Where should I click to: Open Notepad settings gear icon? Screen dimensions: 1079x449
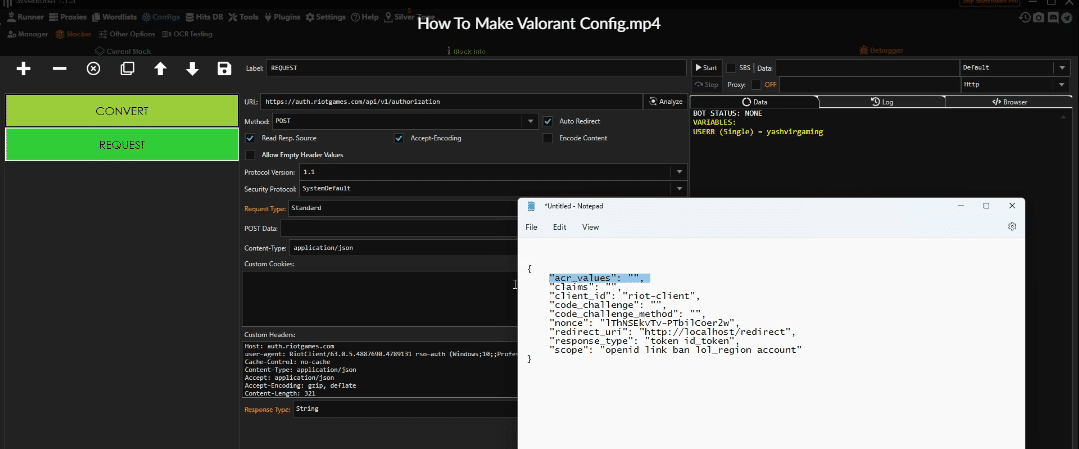pos(1012,227)
